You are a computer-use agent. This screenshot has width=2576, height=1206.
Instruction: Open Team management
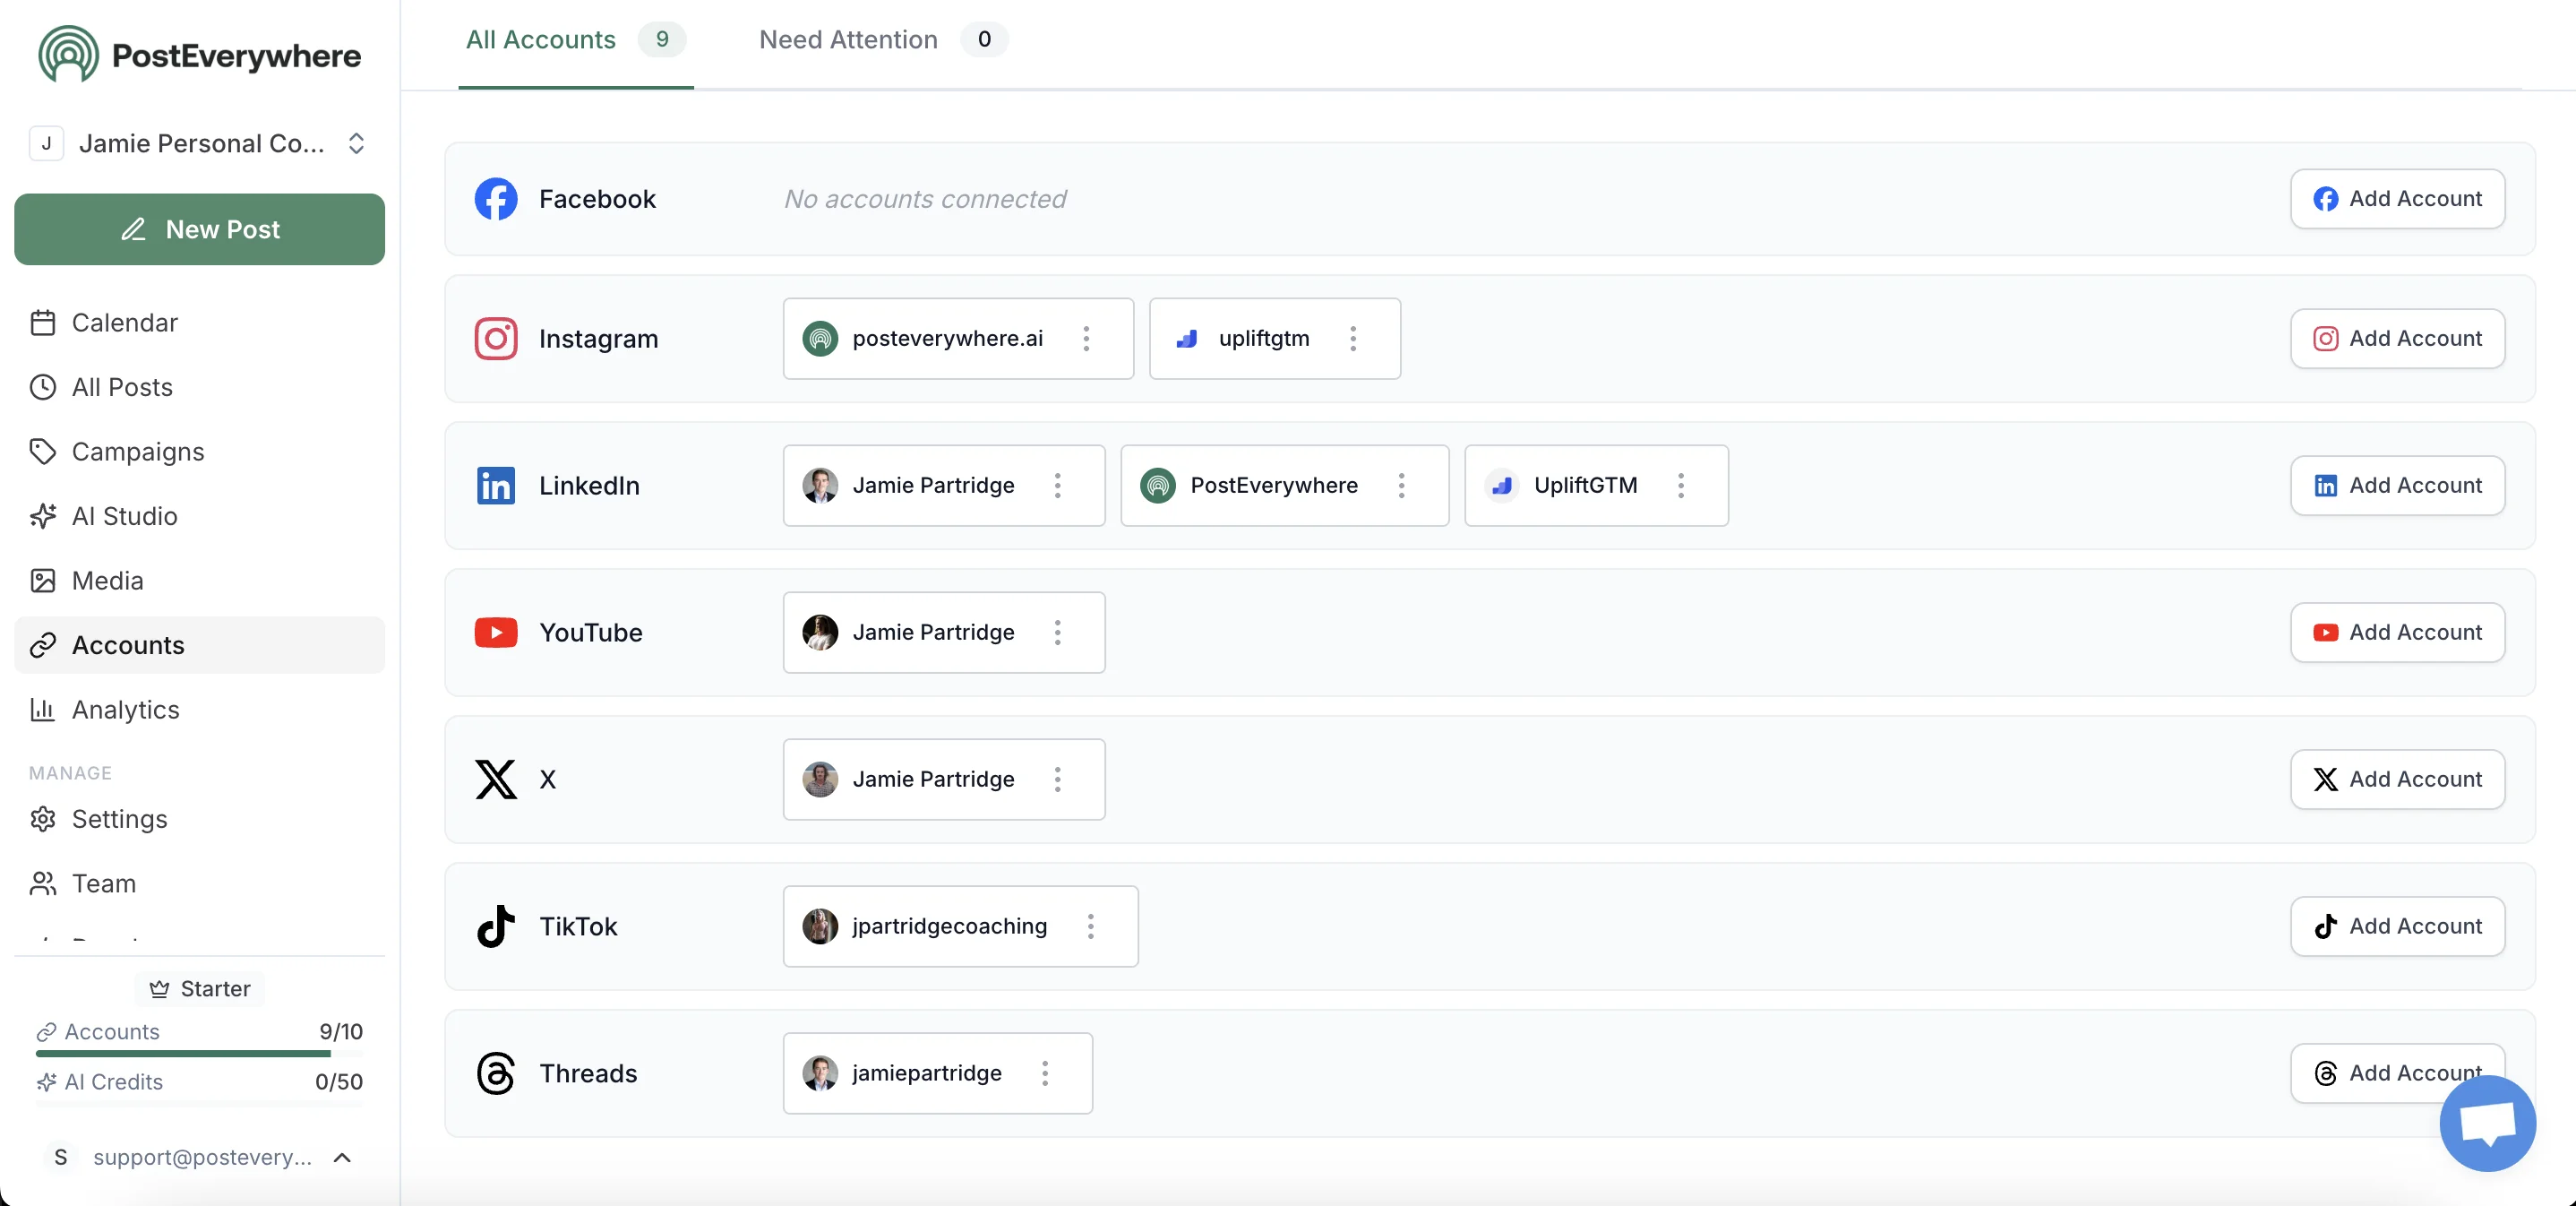coord(103,883)
